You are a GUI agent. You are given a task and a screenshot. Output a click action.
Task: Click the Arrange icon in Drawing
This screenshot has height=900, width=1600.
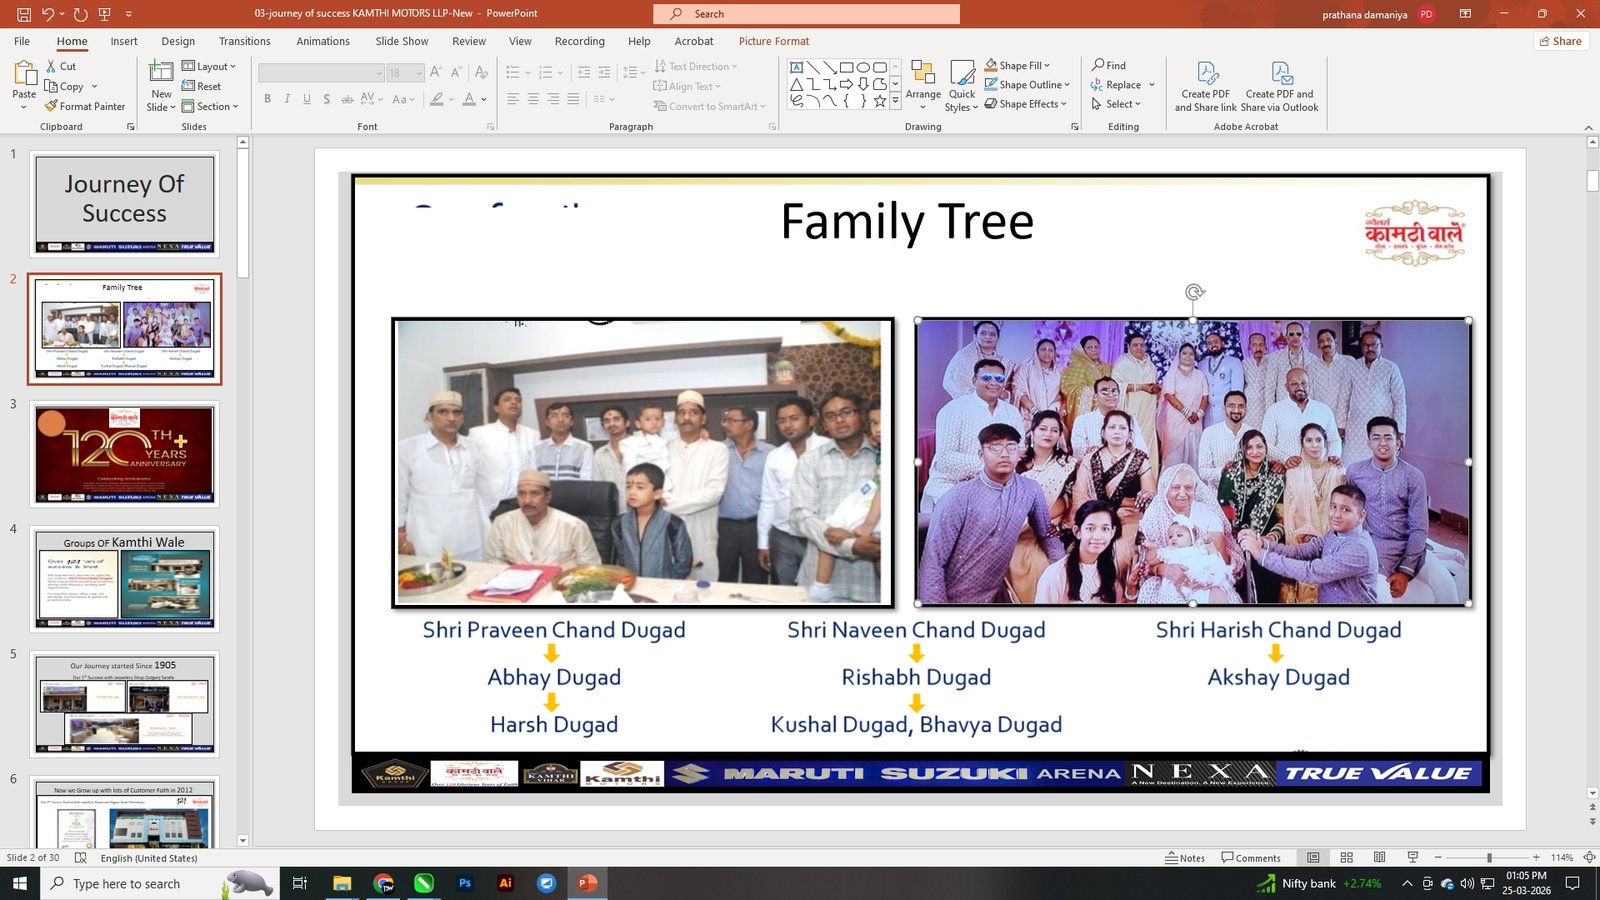pyautogui.click(x=923, y=84)
